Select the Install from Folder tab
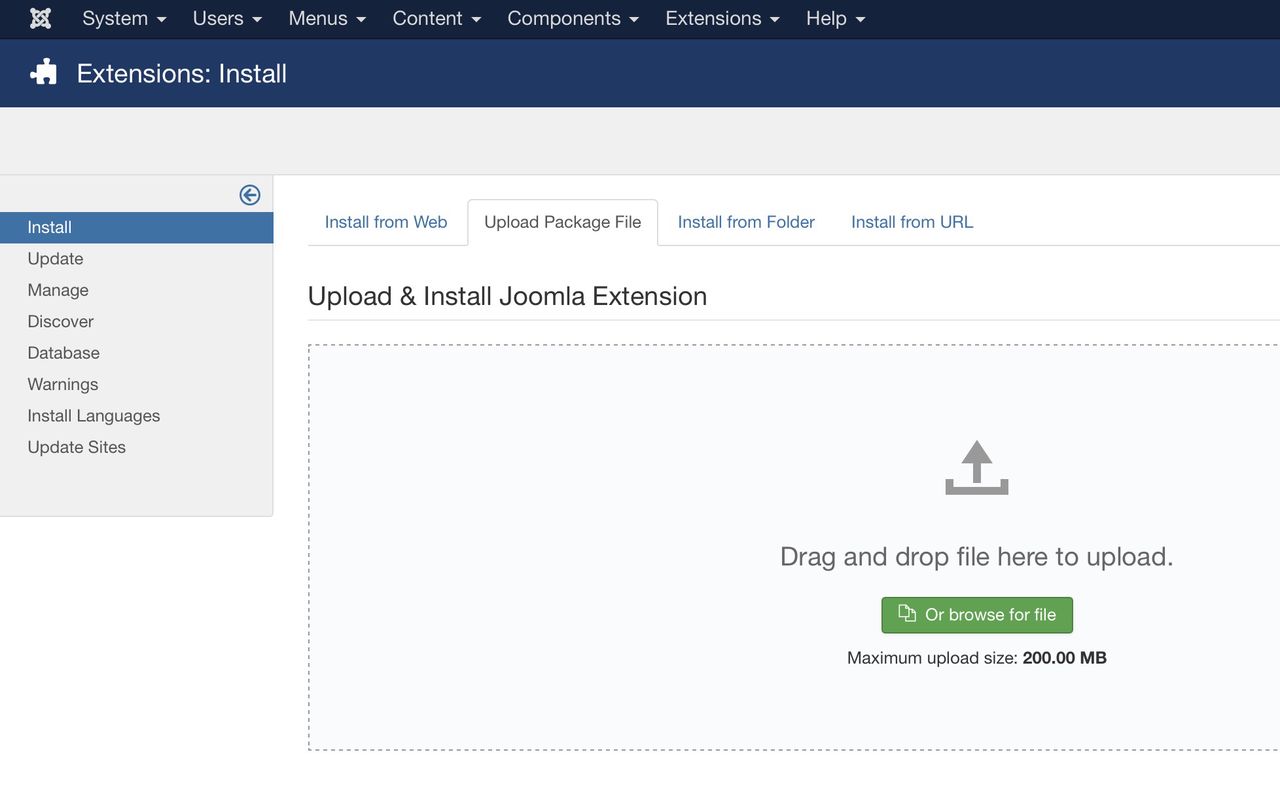 click(746, 222)
